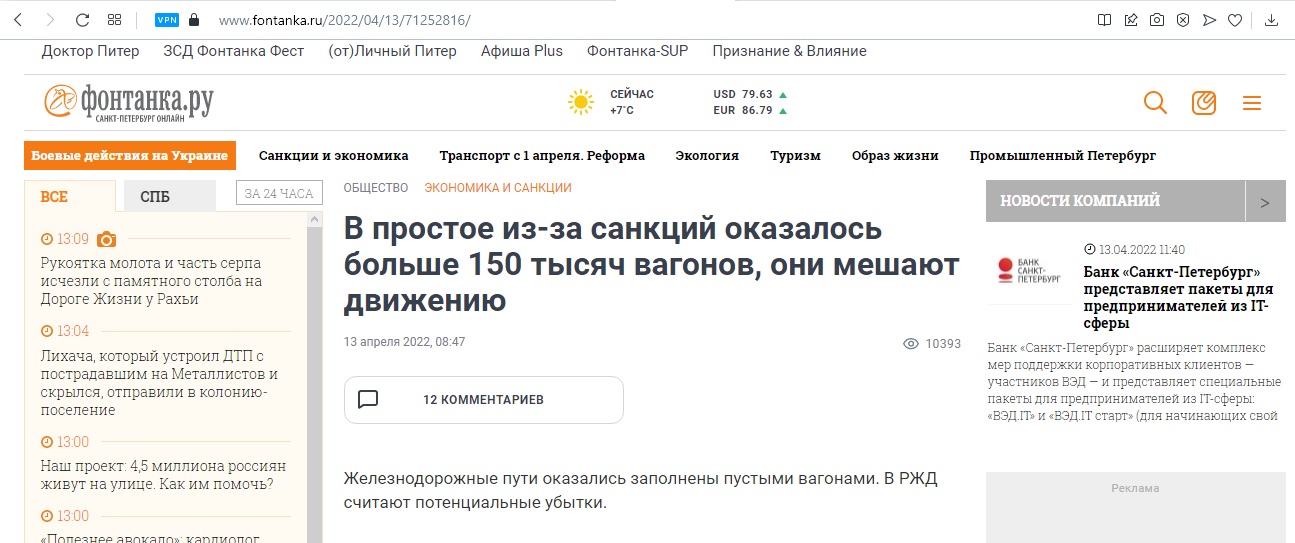Open the Fontanka site search icon

(x=1155, y=103)
